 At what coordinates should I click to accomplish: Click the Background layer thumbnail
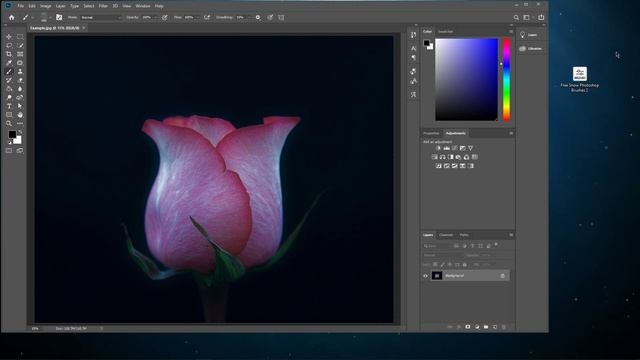point(437,276)
